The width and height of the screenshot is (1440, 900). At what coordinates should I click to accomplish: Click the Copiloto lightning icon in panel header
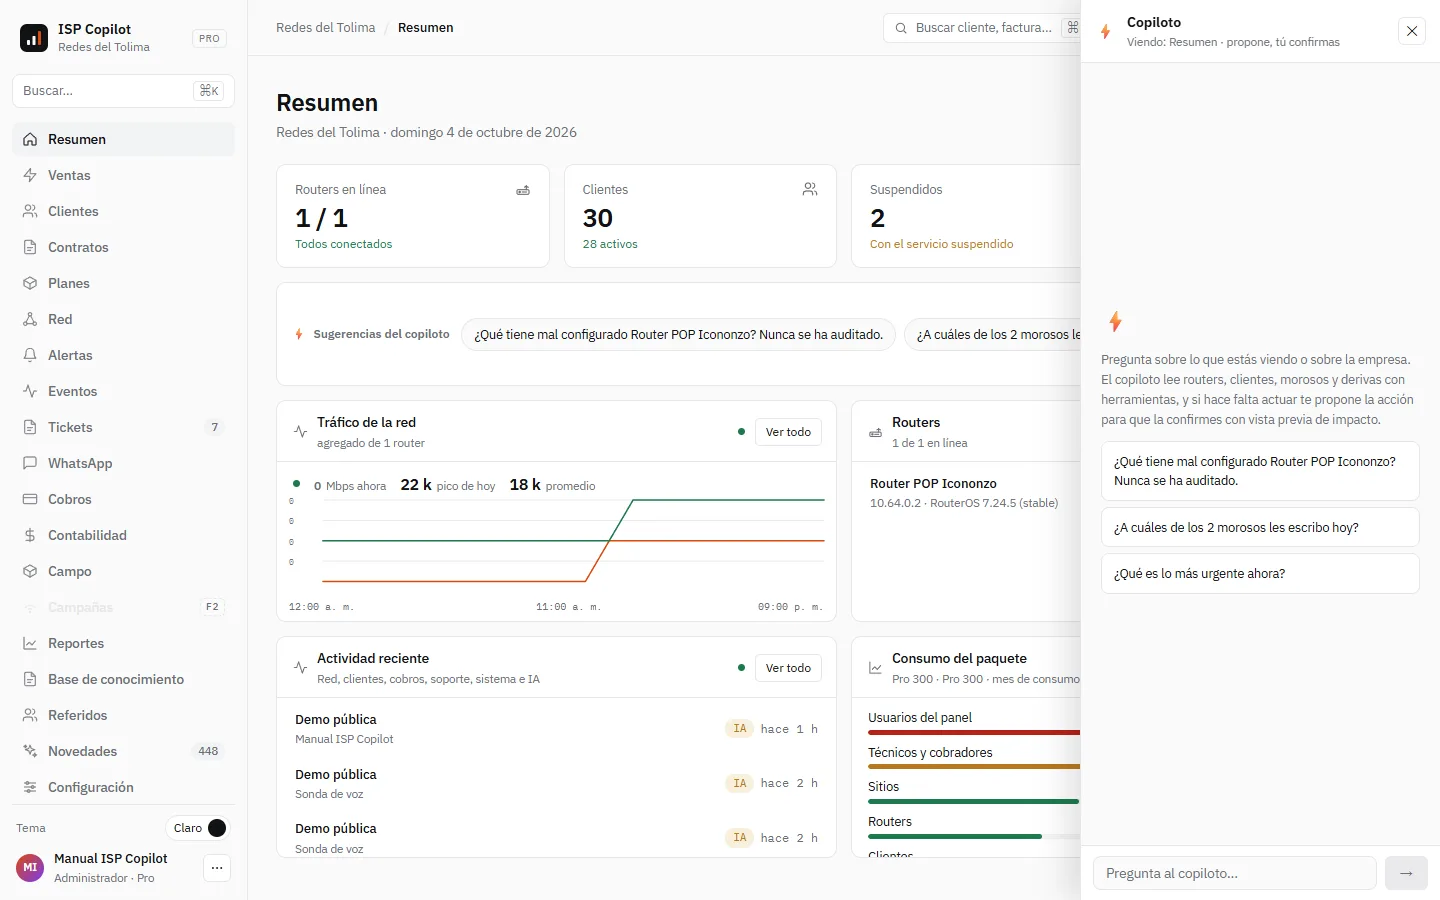(x=1106, y=32)
